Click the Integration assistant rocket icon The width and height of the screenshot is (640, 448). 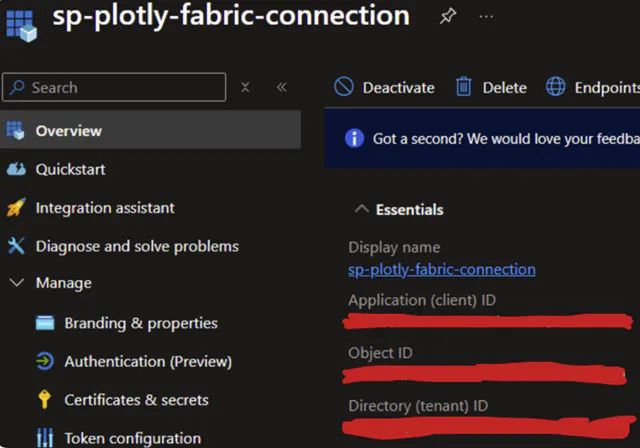click(16, 208)
